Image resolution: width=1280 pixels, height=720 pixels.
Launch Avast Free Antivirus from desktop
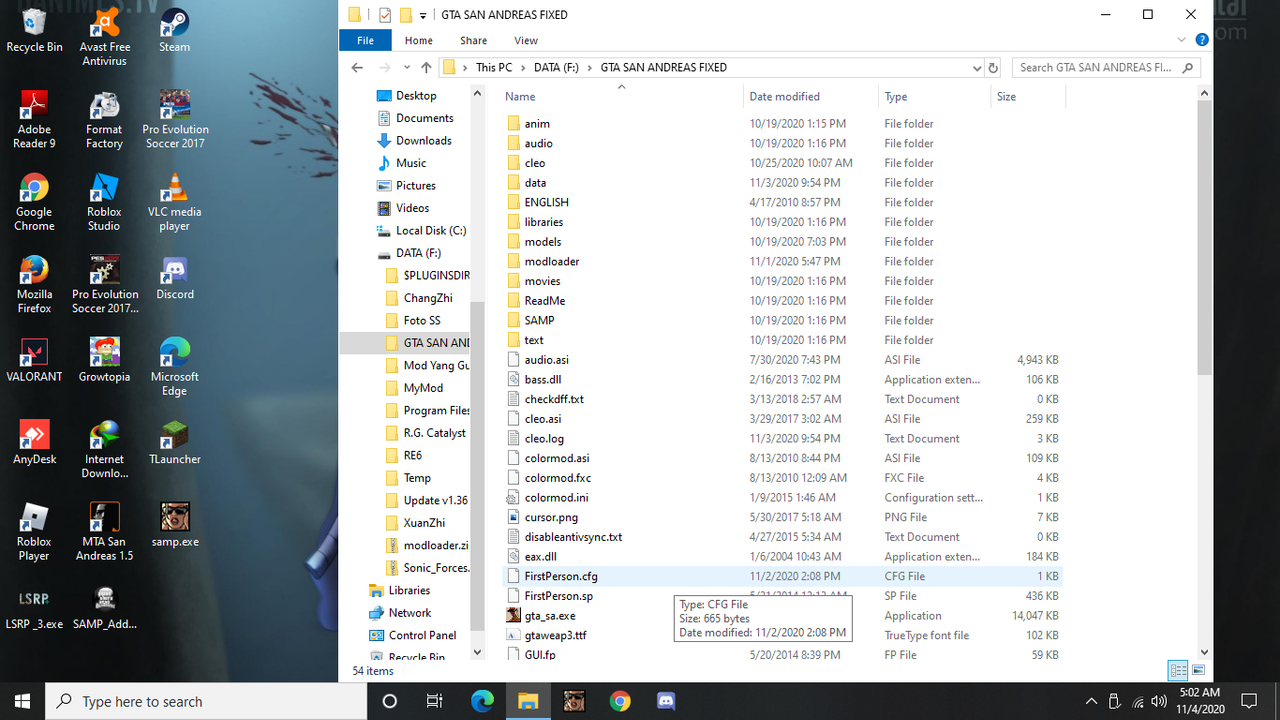(104, 37)
